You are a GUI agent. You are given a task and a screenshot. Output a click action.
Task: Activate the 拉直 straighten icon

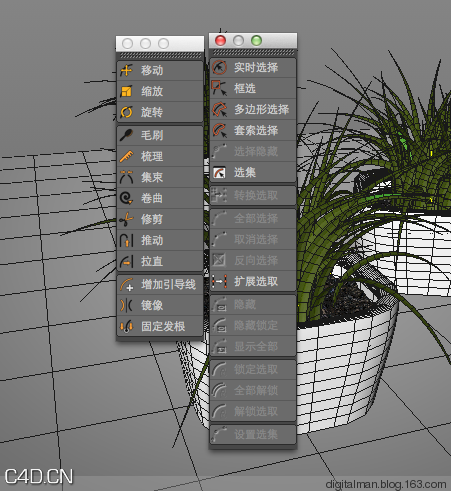point(126,261)
